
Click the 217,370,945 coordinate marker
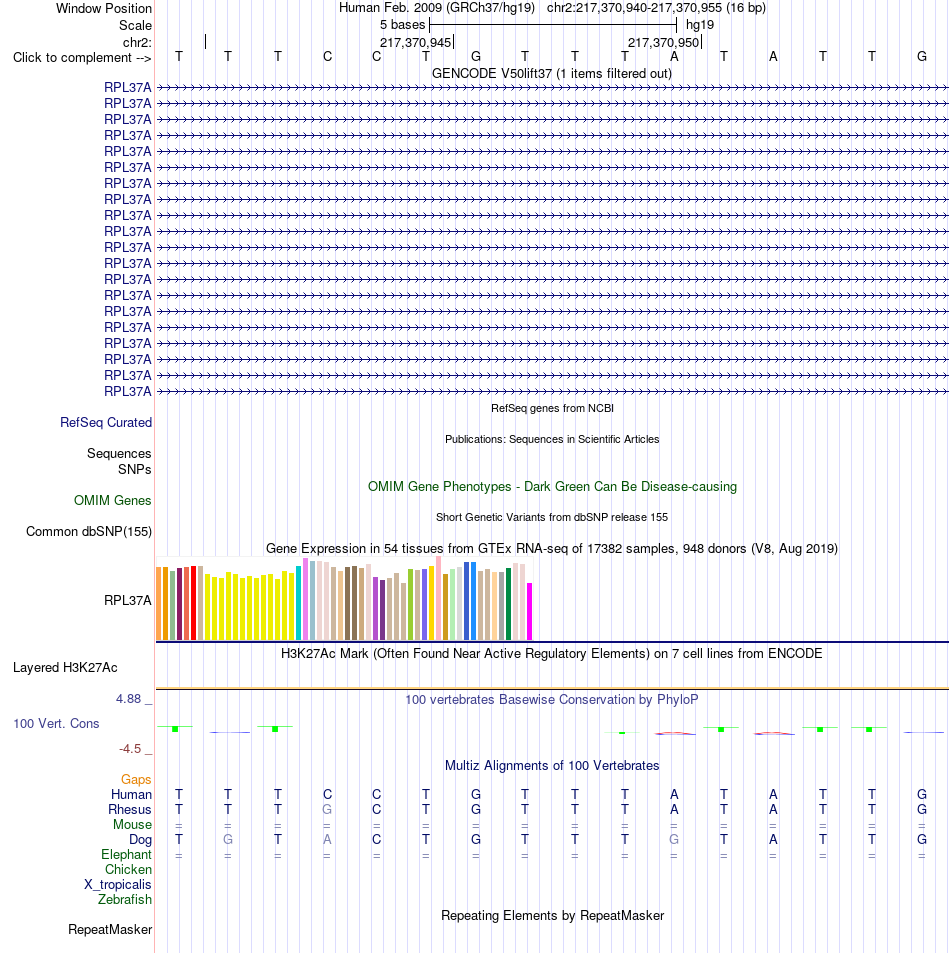(416, 43)
